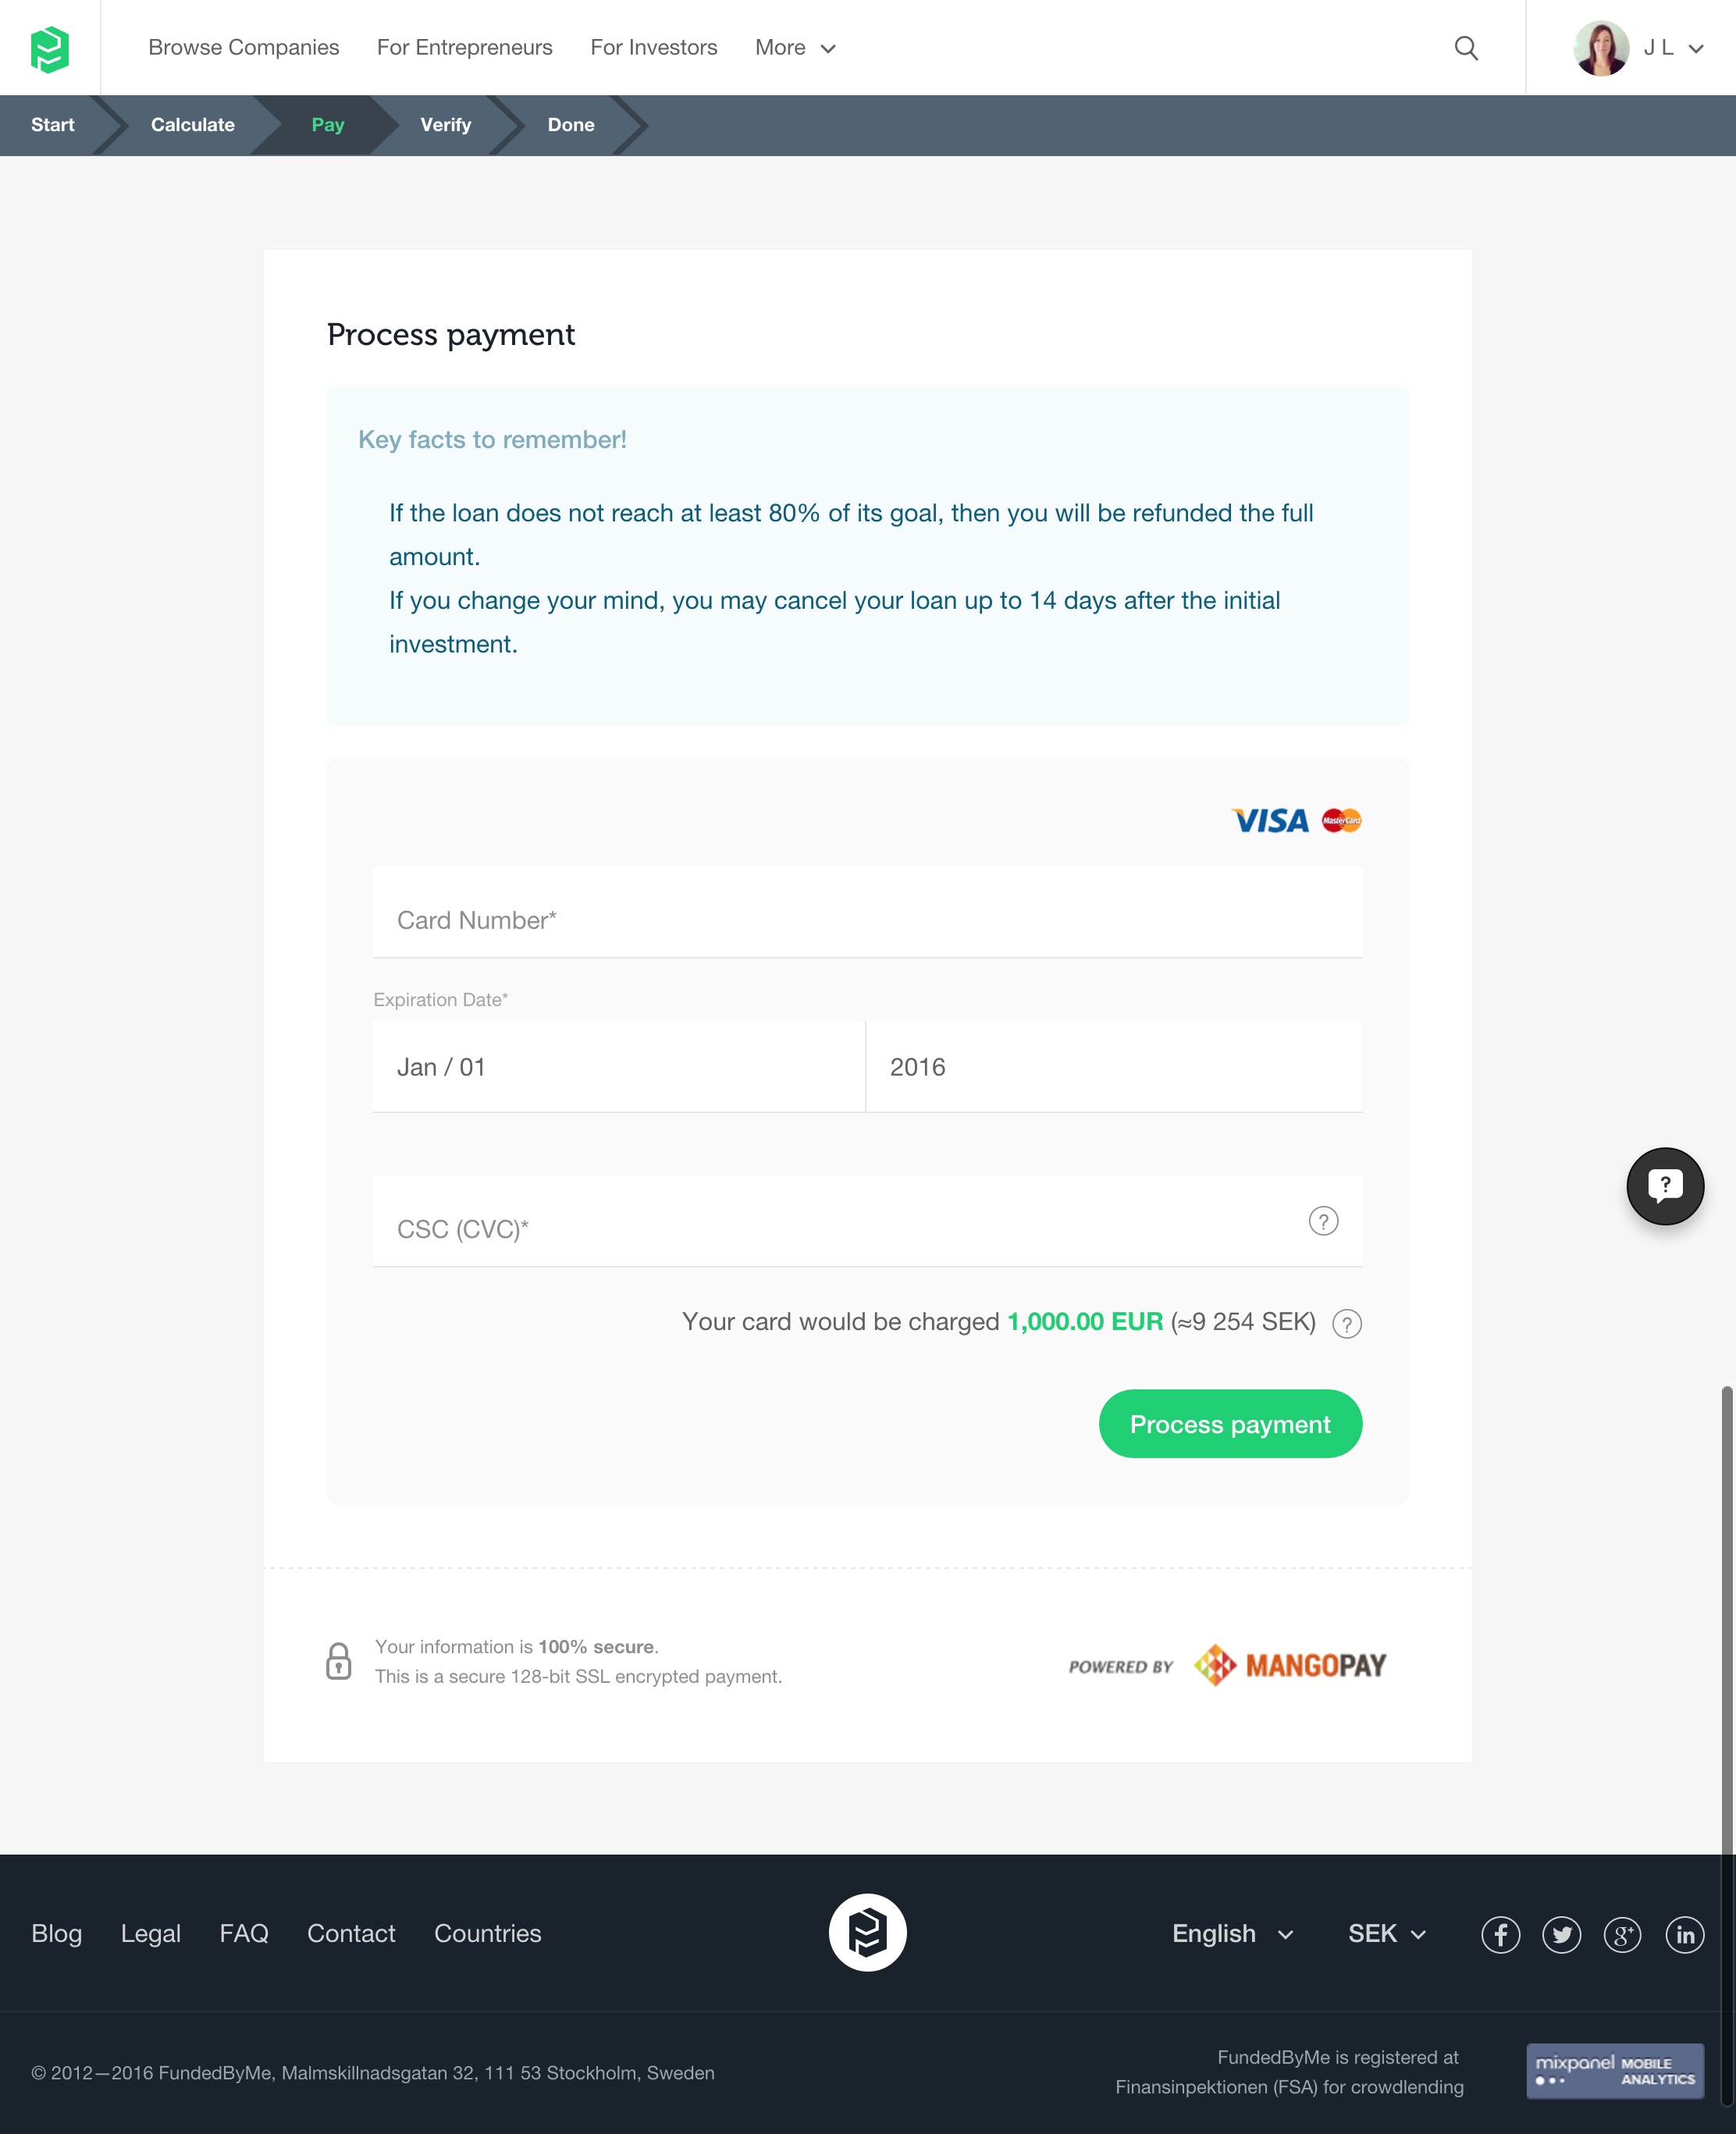Open the floating help chat bubble
This screenshot has width=1736, height=2134.
[1664, 1186]
